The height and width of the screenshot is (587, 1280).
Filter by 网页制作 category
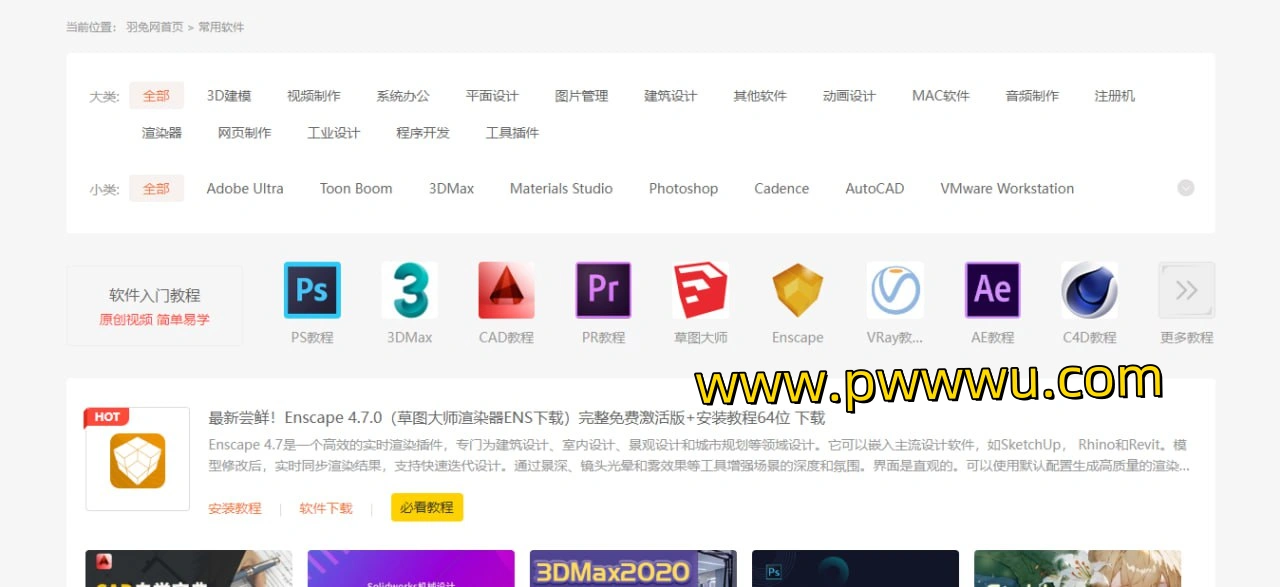coord(244,133)
